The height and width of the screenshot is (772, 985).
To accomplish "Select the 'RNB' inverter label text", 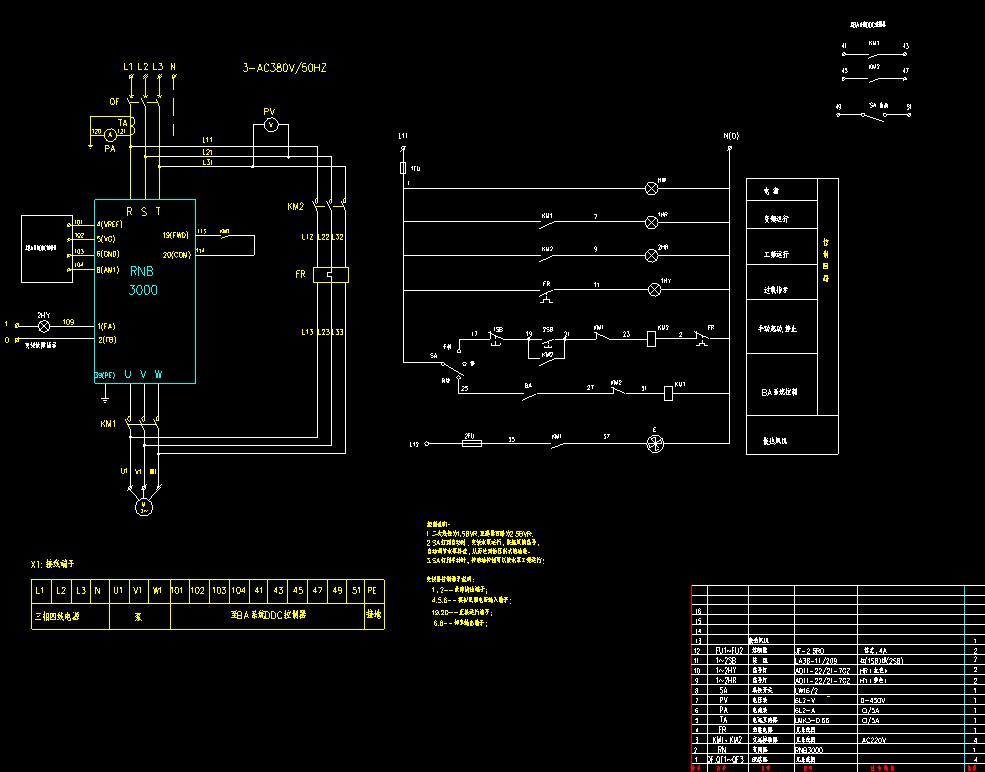I will [x=142, y=271].
